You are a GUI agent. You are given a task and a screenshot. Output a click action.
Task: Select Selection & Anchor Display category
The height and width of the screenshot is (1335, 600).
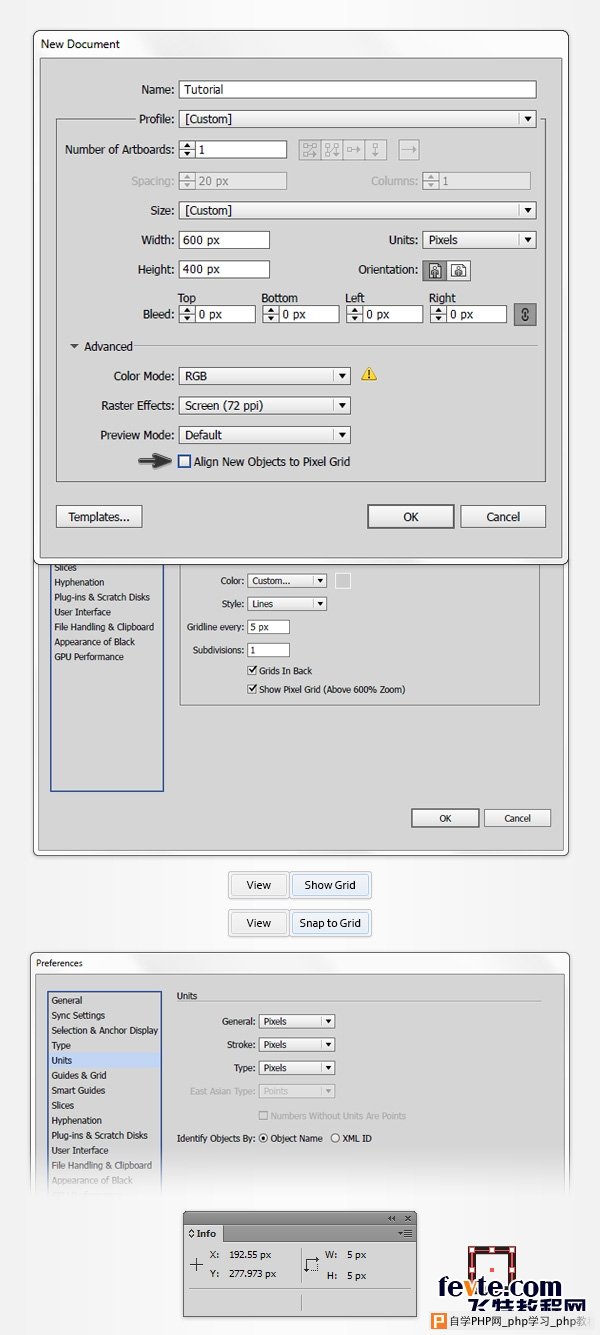pyautogui.click(x=105, y=1030)
